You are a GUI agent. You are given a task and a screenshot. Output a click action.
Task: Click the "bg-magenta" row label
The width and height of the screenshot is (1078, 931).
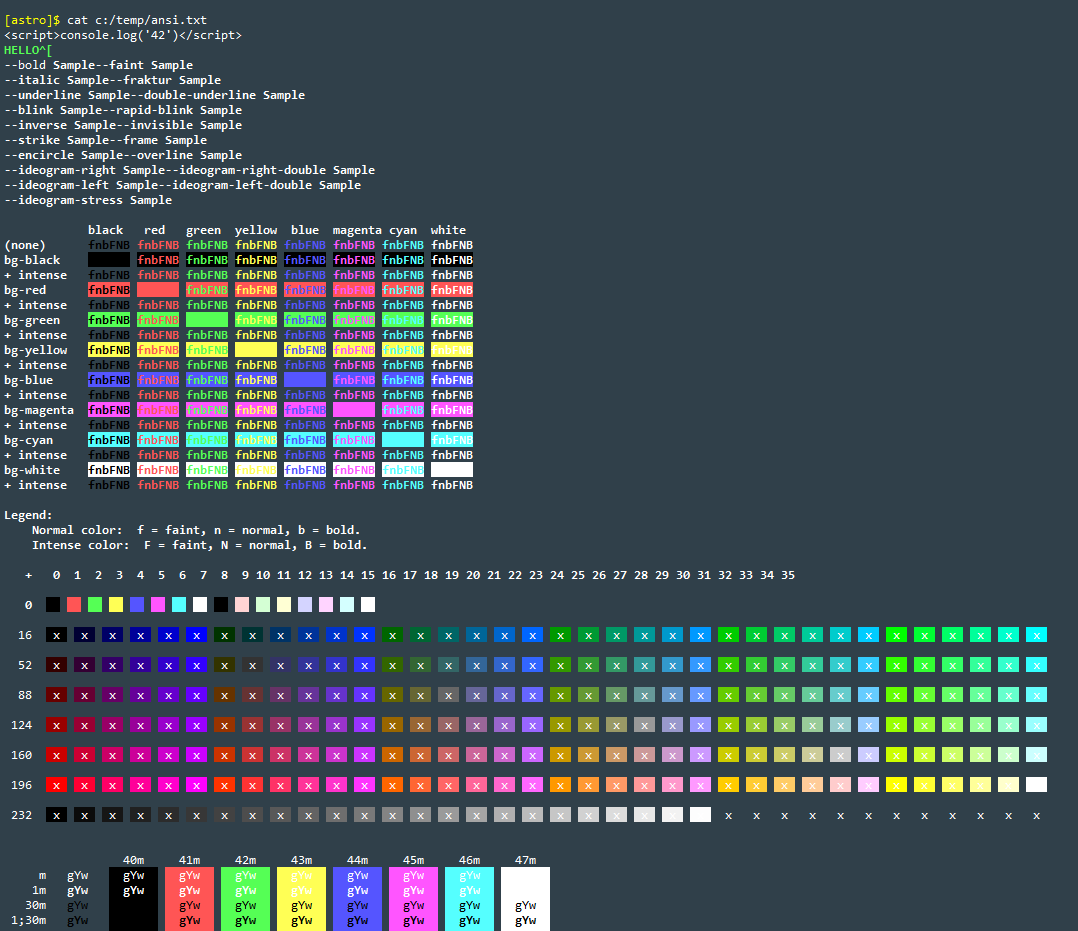point(39,410)
